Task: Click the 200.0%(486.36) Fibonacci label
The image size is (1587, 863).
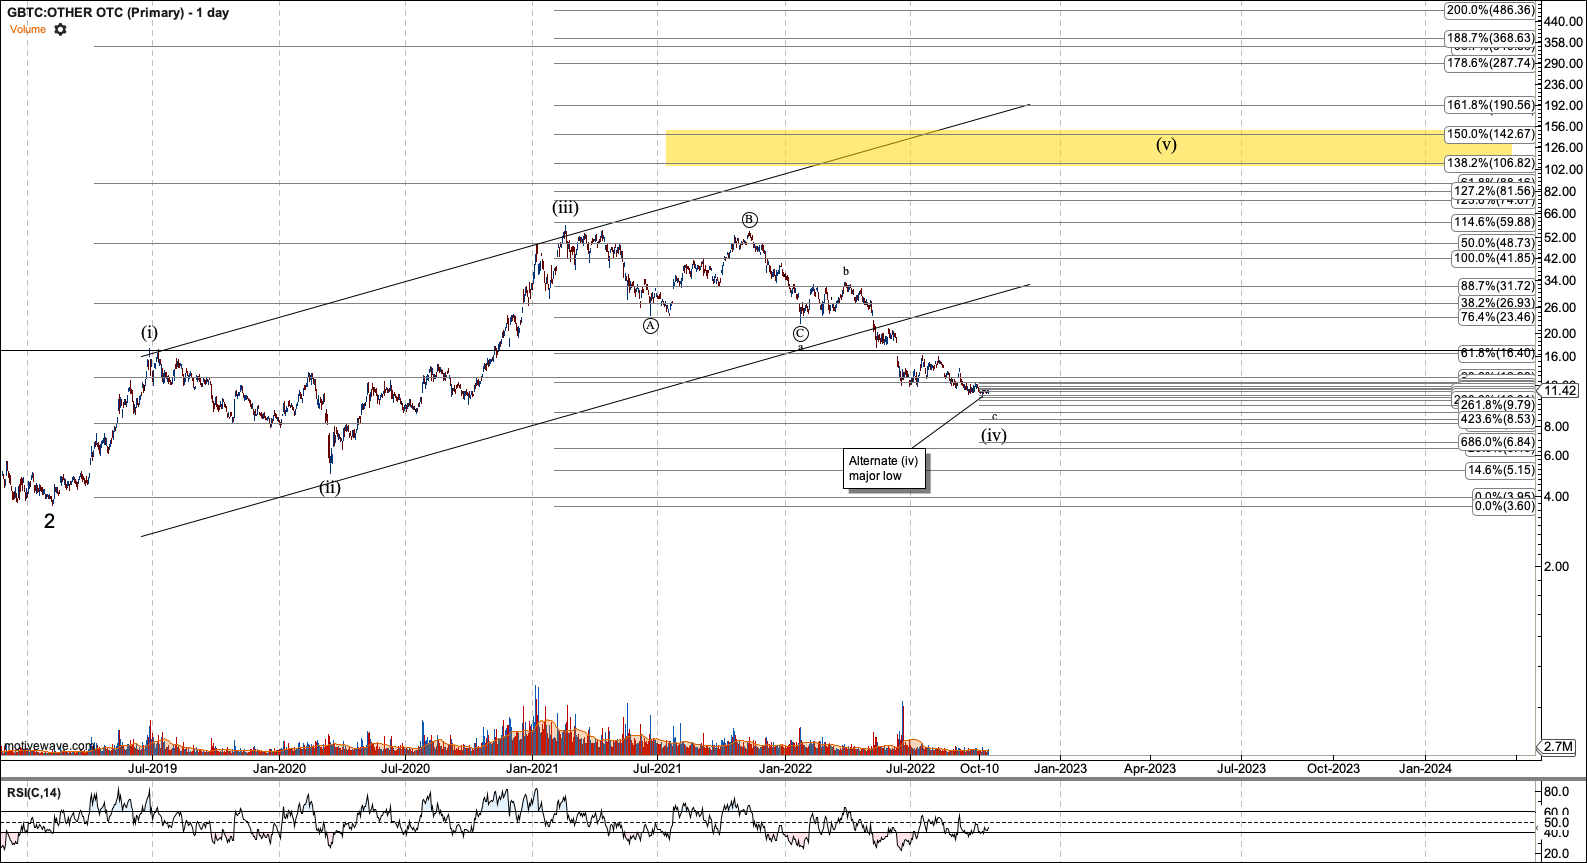Action: 1490,10
